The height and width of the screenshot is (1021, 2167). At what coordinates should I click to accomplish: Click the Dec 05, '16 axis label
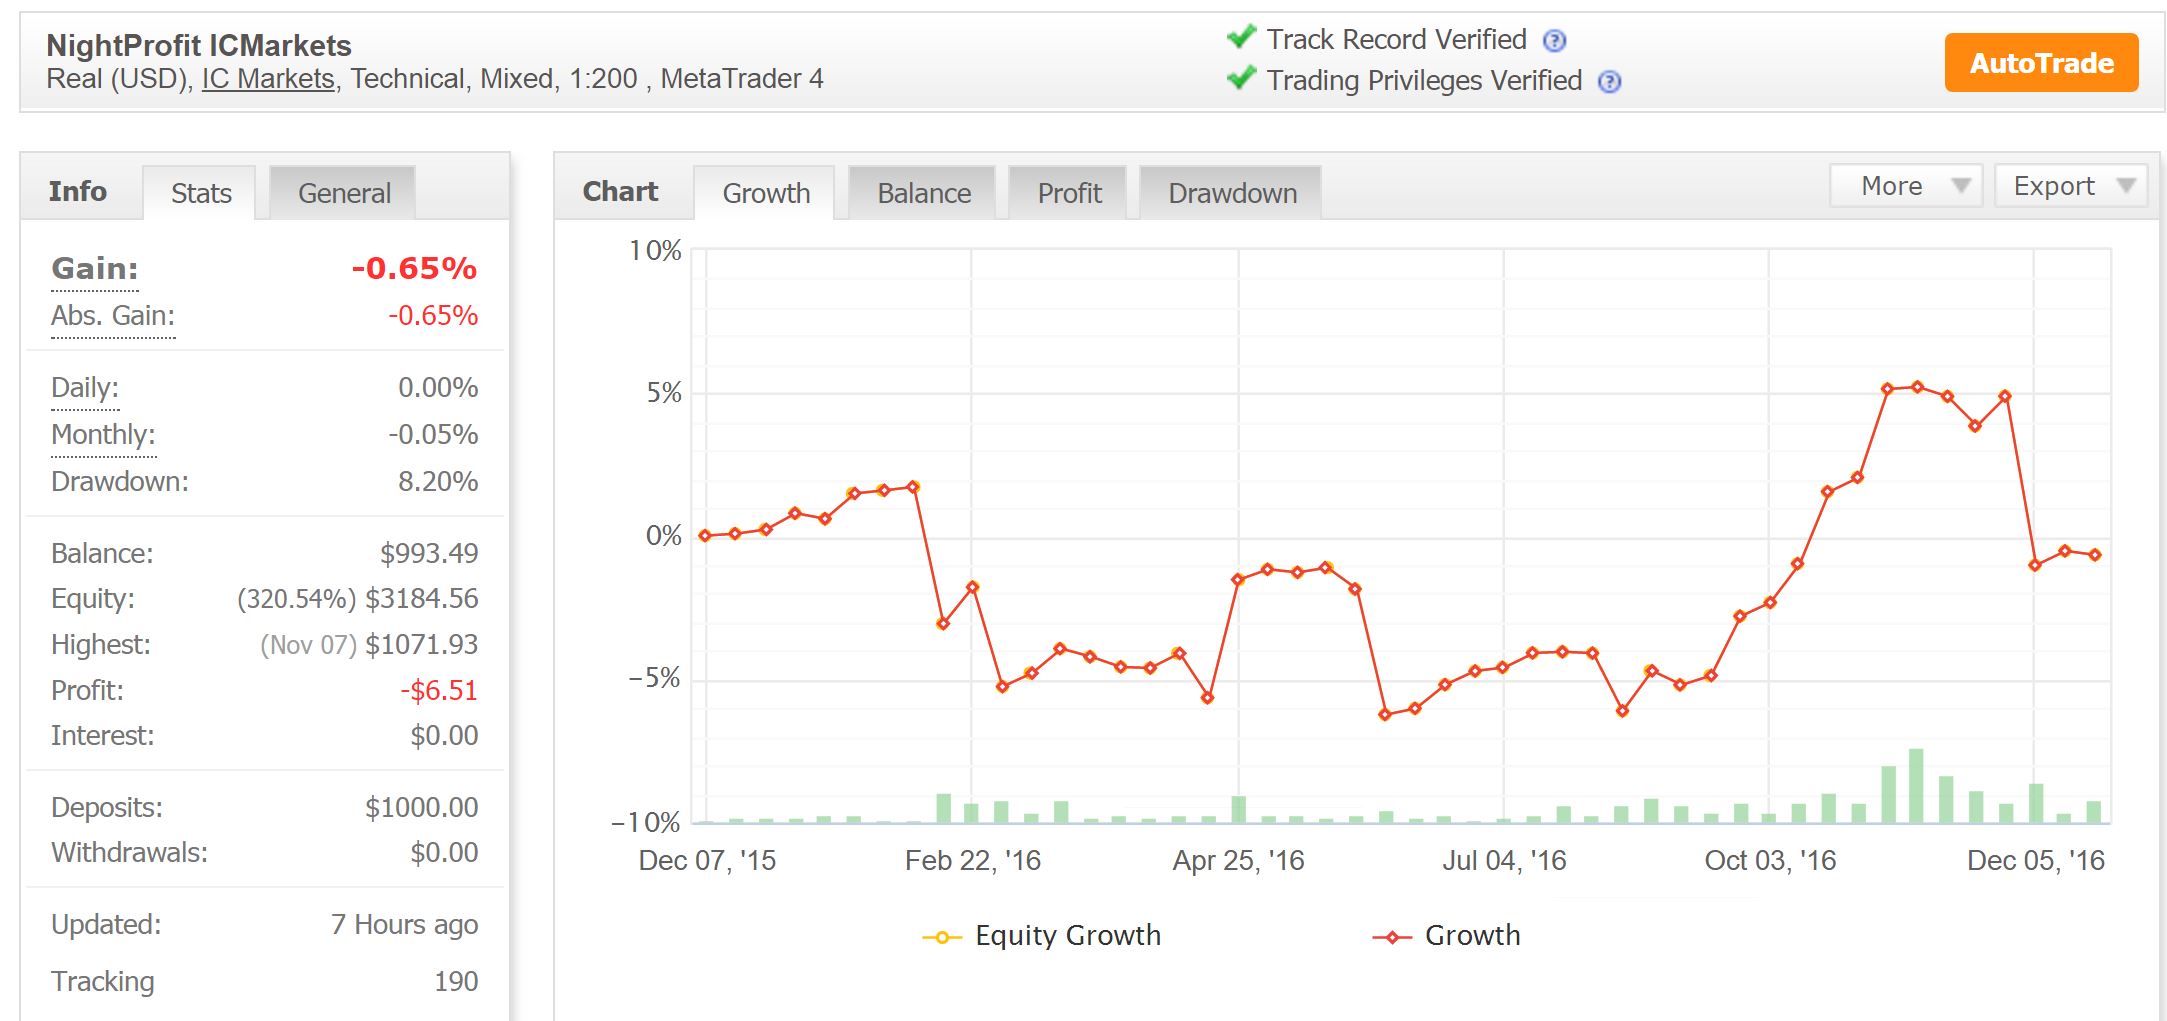click(x=2035, y=861)
